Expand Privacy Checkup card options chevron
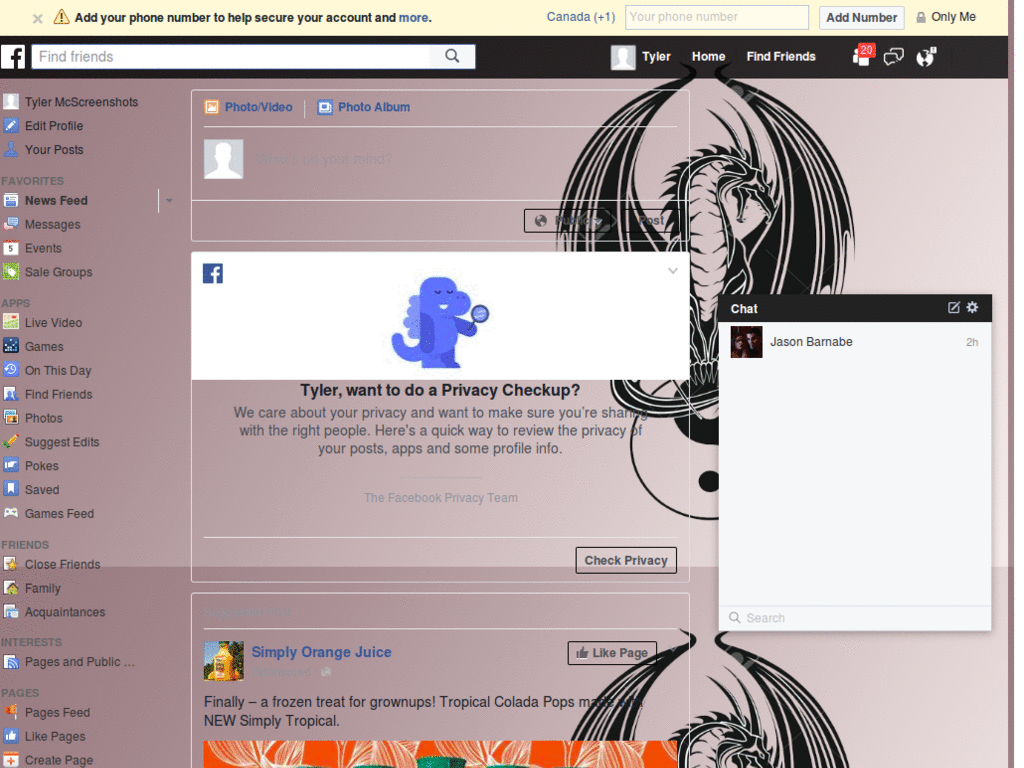The height and width of the screenshot is (768, 1024). pos(673,270)
